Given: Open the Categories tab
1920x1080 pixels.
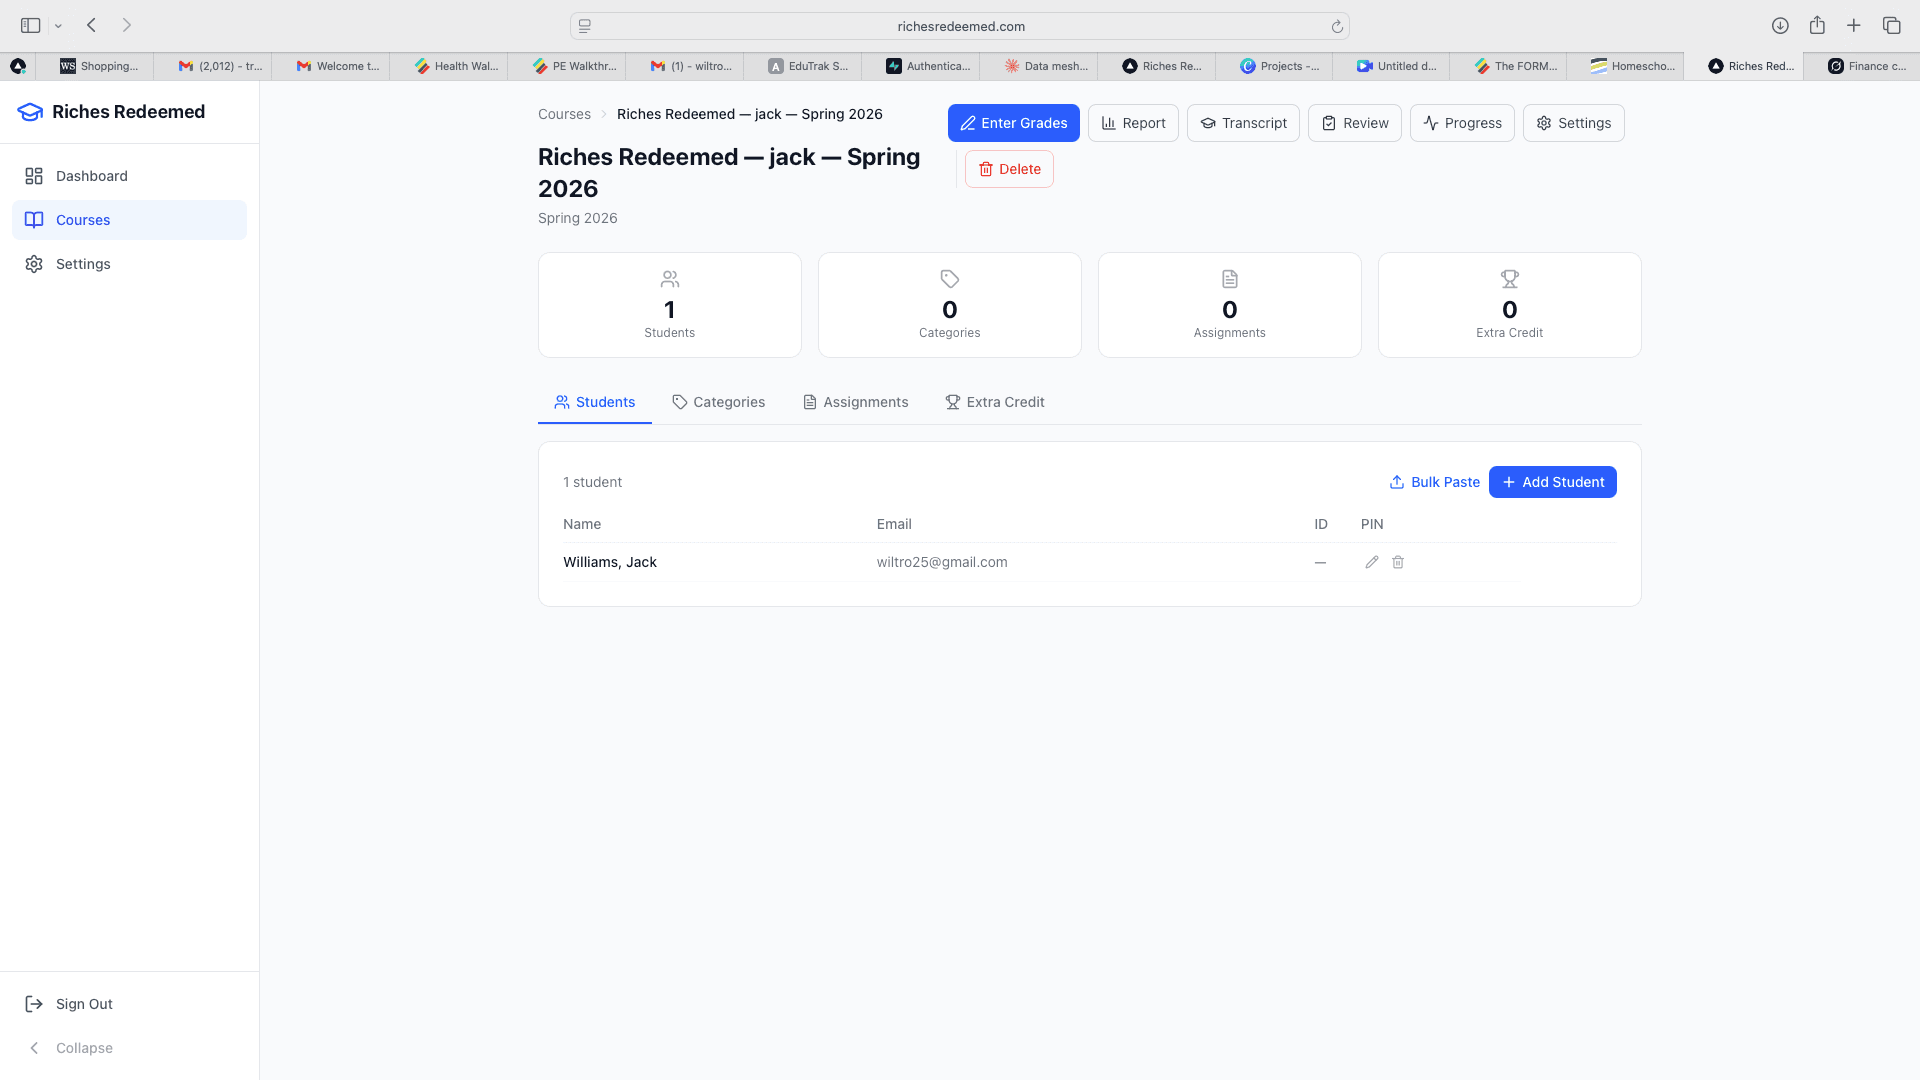Looking at the screenshot, I should tap(718, 402).
